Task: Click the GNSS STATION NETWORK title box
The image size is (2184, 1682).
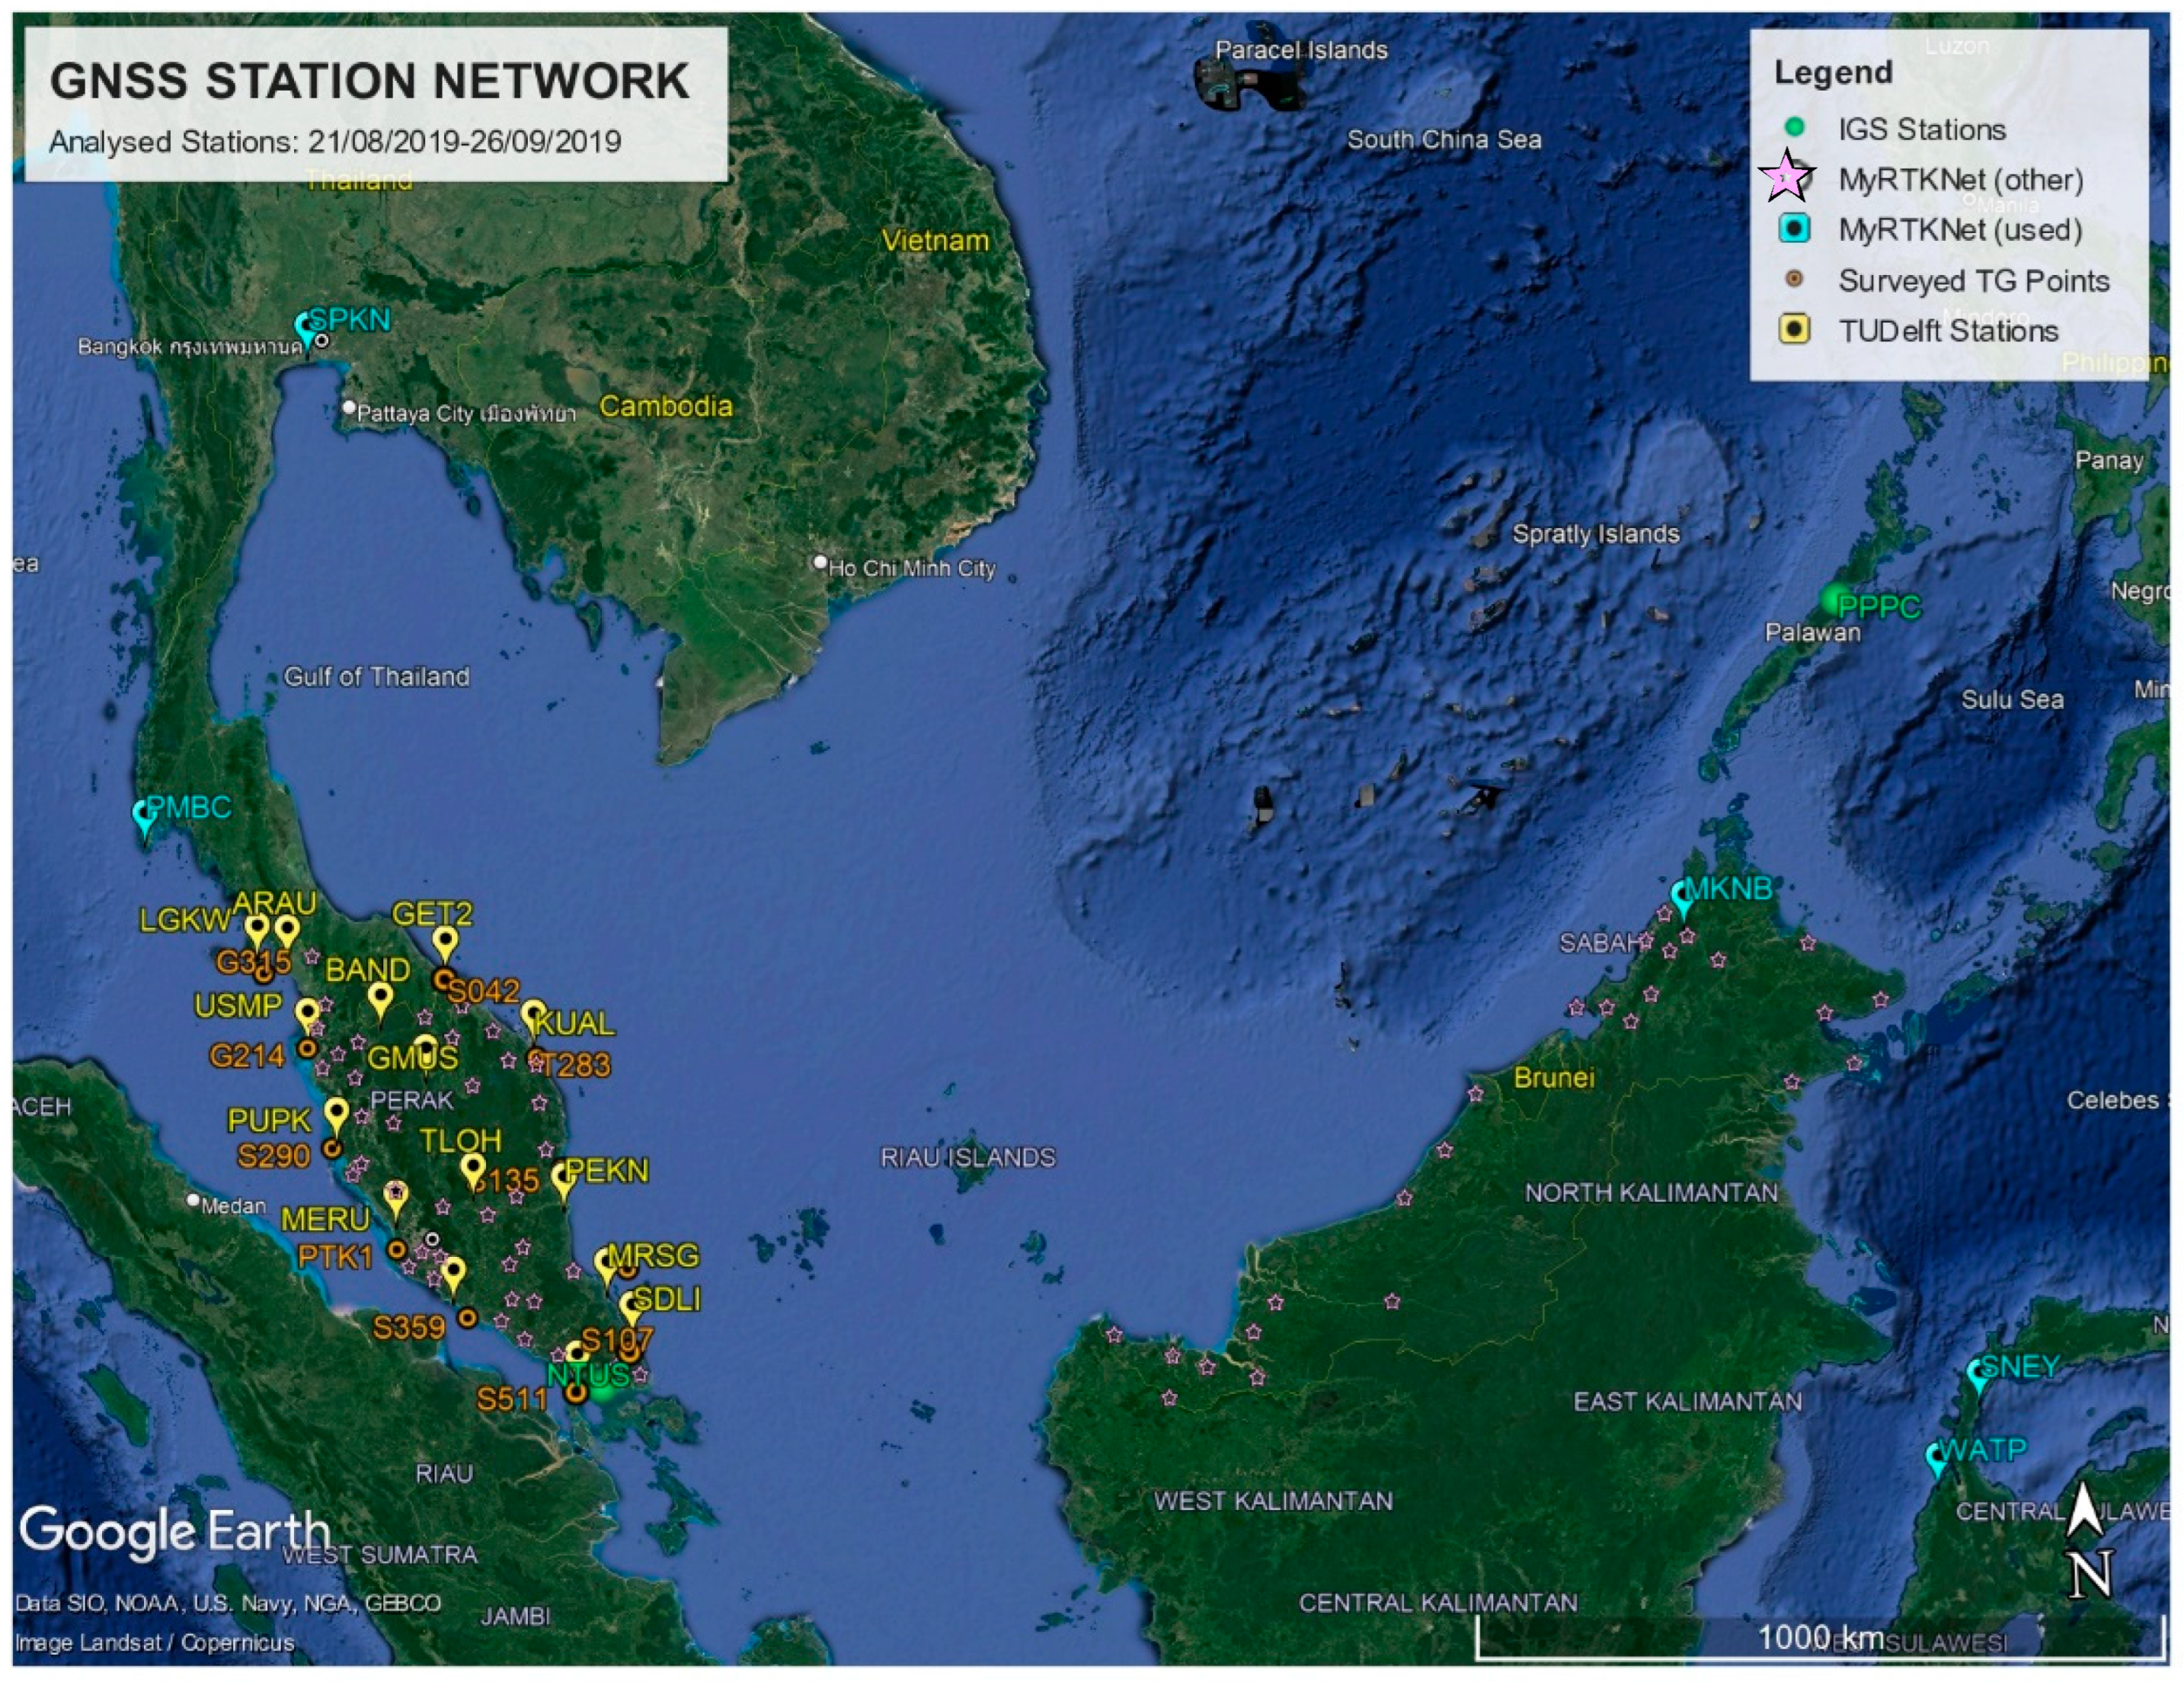Action: point(375,104)
